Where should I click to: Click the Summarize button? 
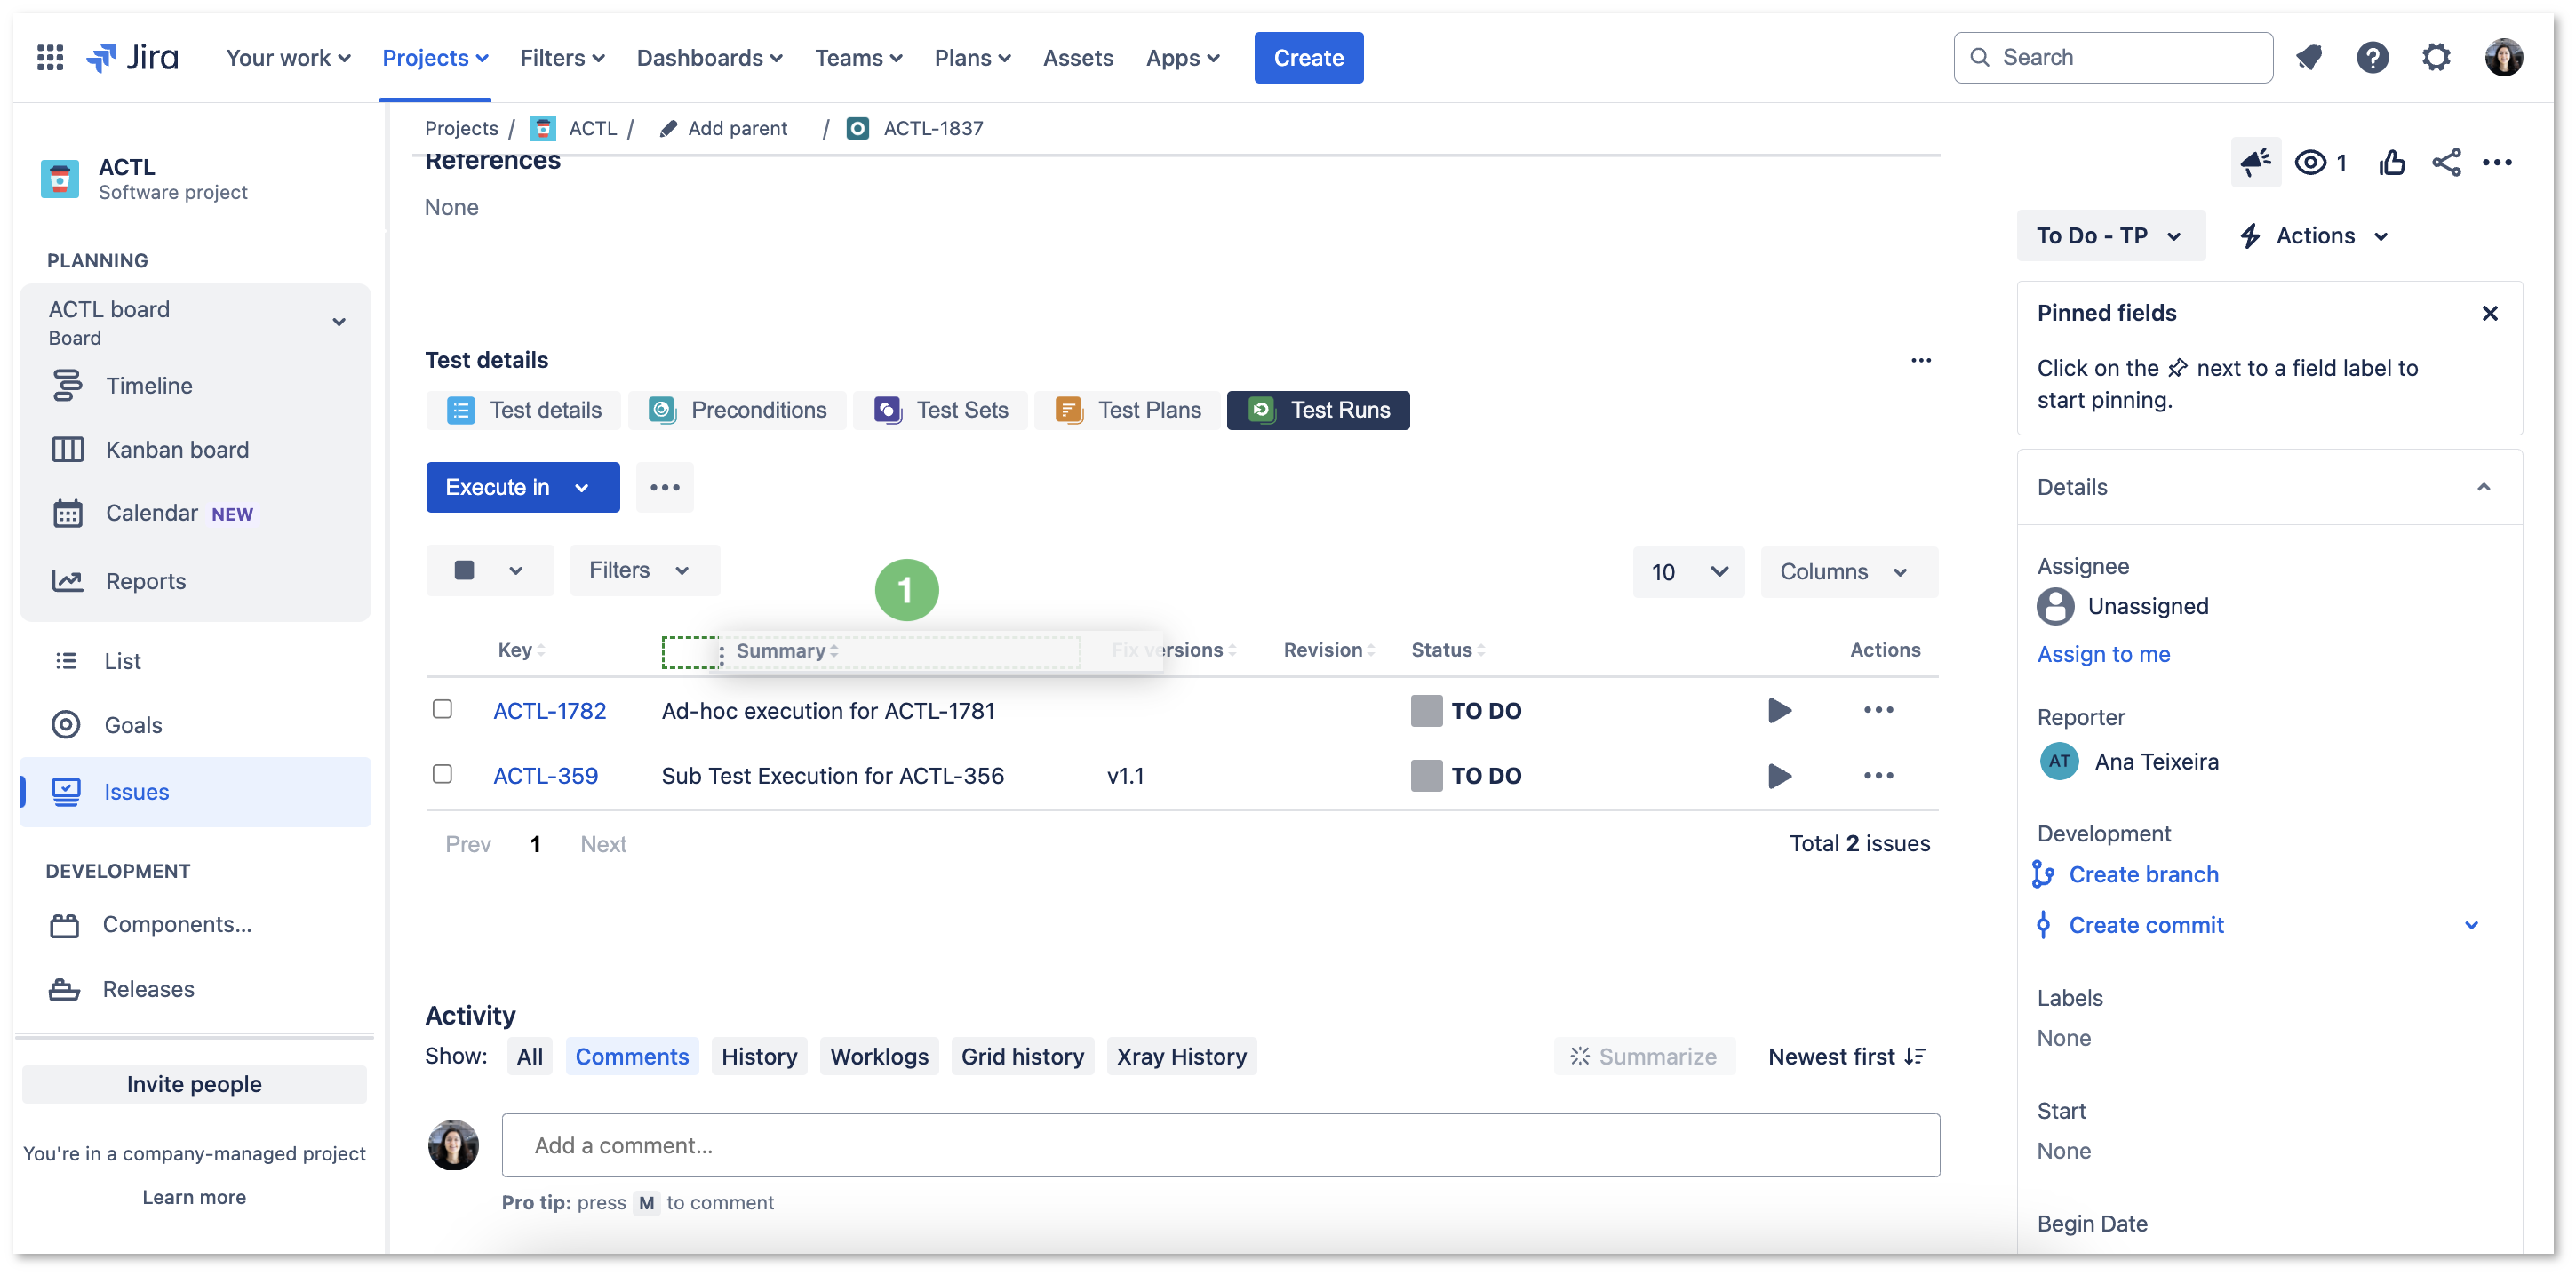pyautogui.click(x=1643, y=1056)
